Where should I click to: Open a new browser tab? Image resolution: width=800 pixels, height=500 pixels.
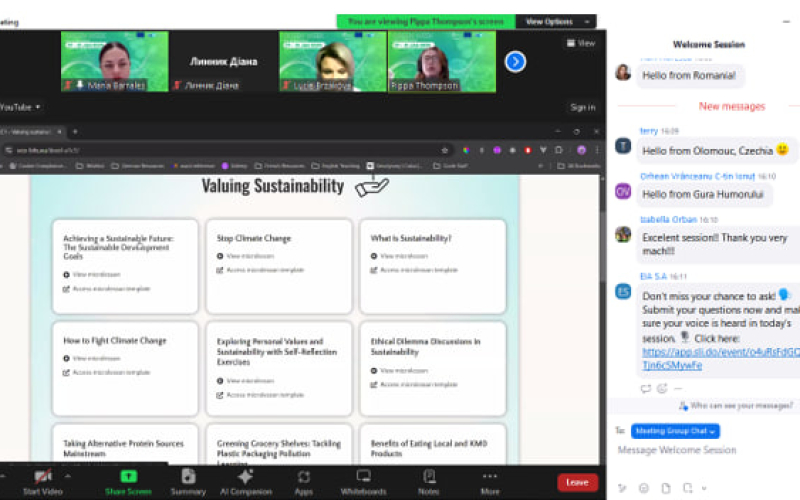point(75,132)
